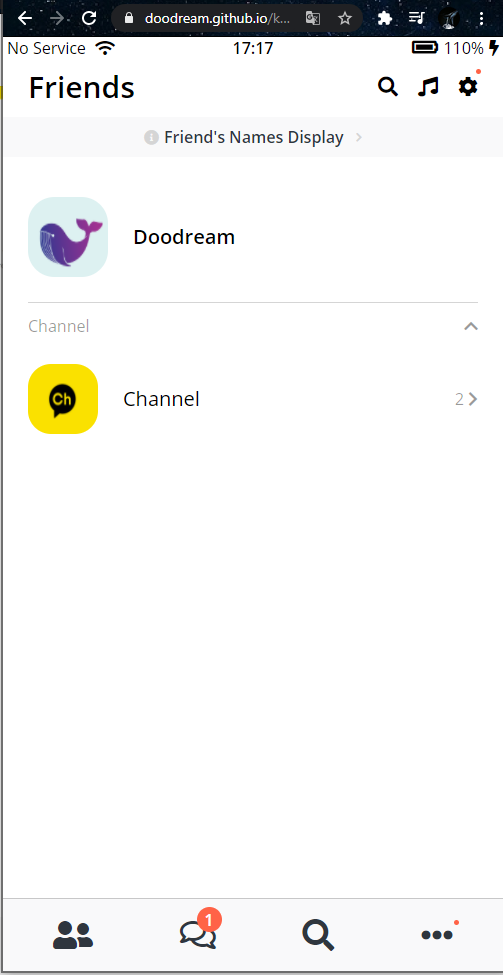Go back in the browser

pyautogui.click(x=25, y=18)
